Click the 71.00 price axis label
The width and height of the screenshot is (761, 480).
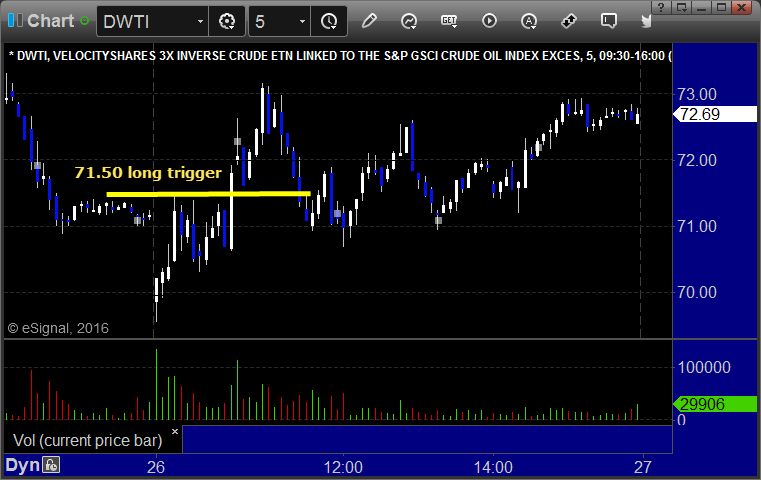coord(697,226)
